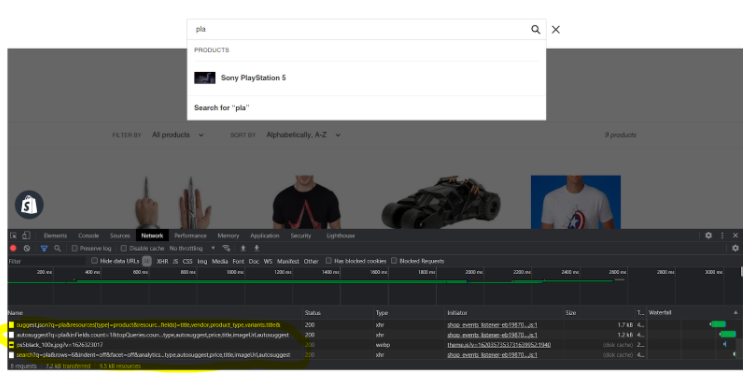The height and width of the screenshot is (381, 751).
Task: Click the network search magnifier icon
Action: (57, 248)
